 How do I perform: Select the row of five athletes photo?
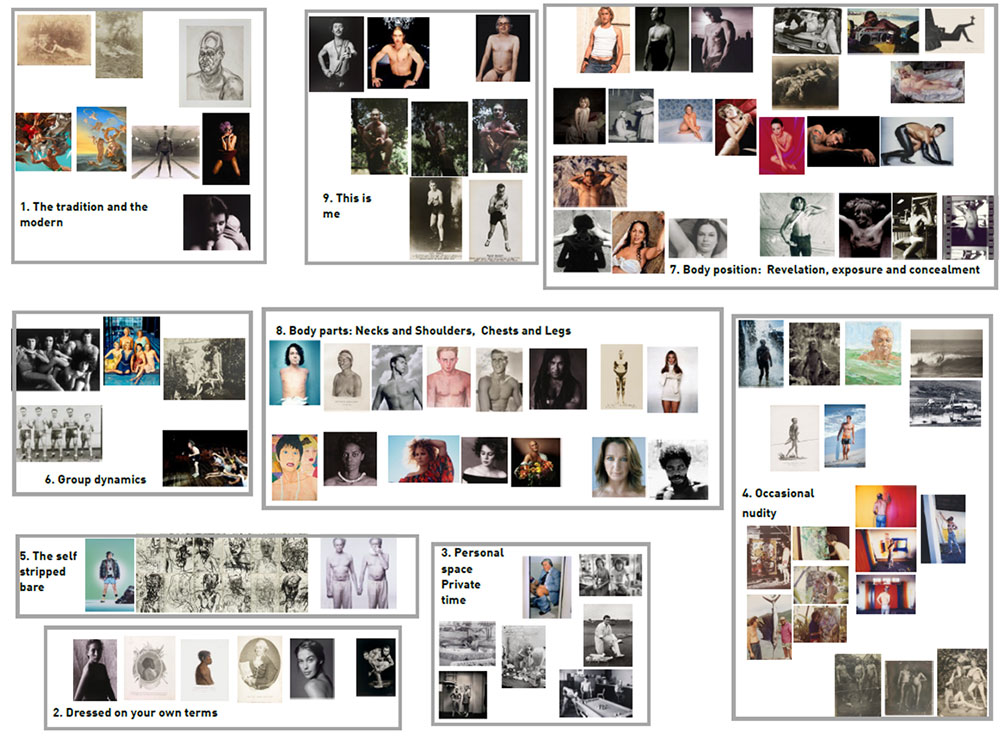click(x=59, y=433)
